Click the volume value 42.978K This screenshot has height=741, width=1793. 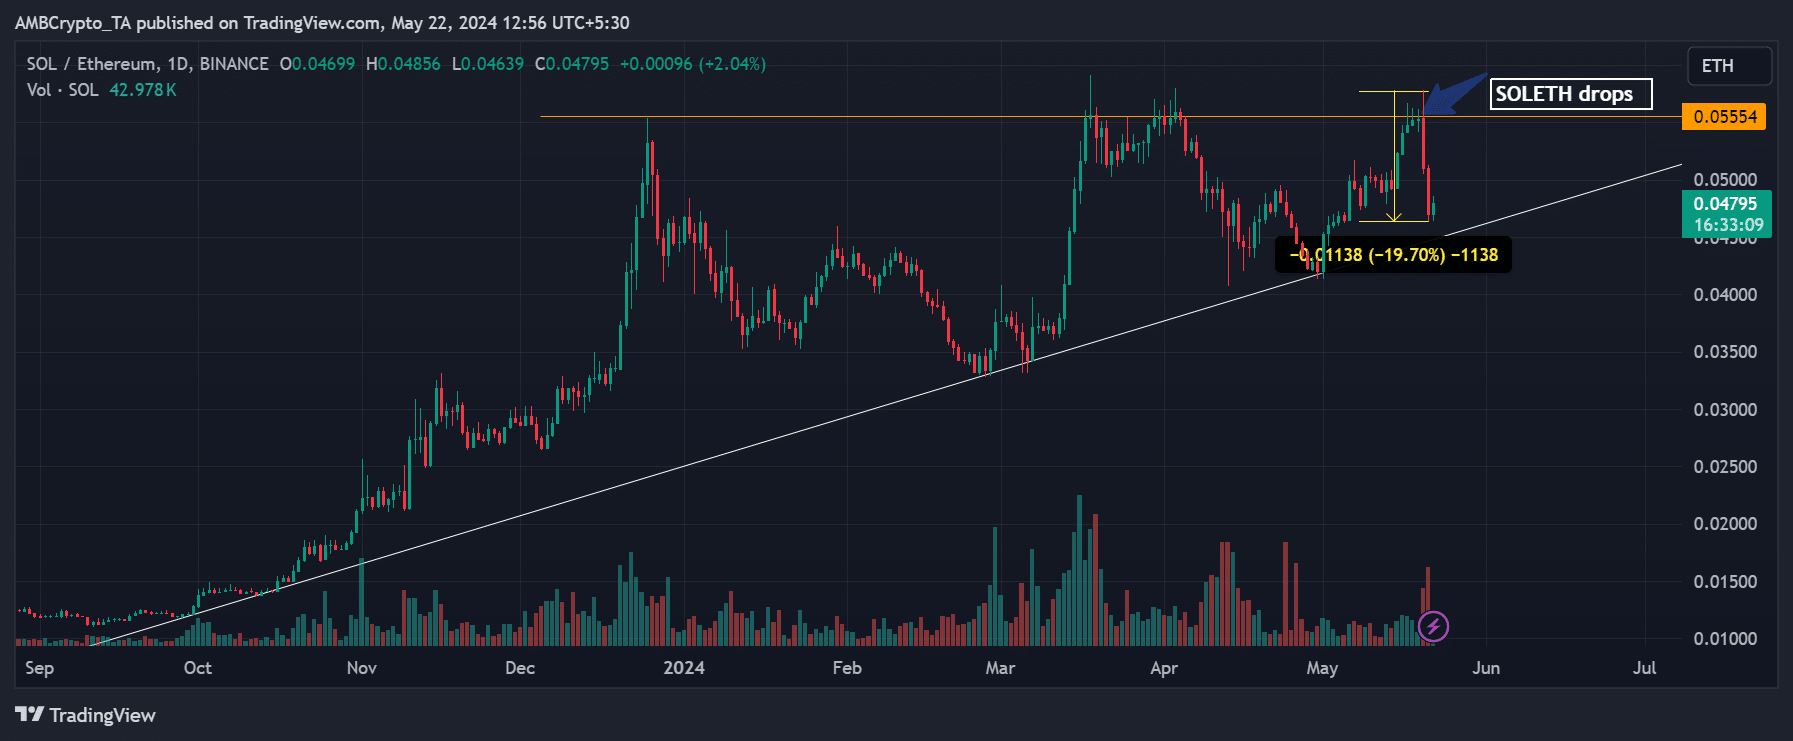point(142,90)
